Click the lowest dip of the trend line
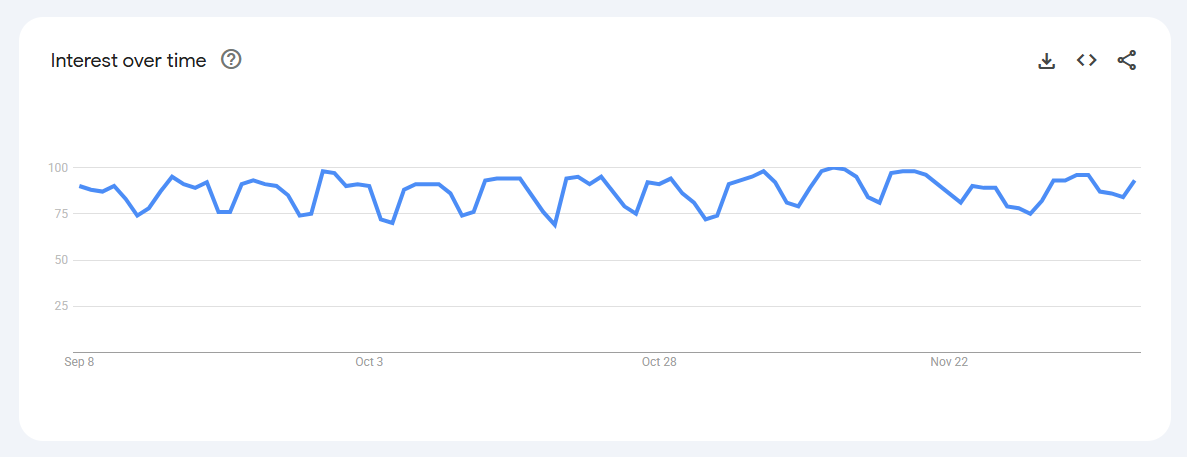 pos(554,225)
